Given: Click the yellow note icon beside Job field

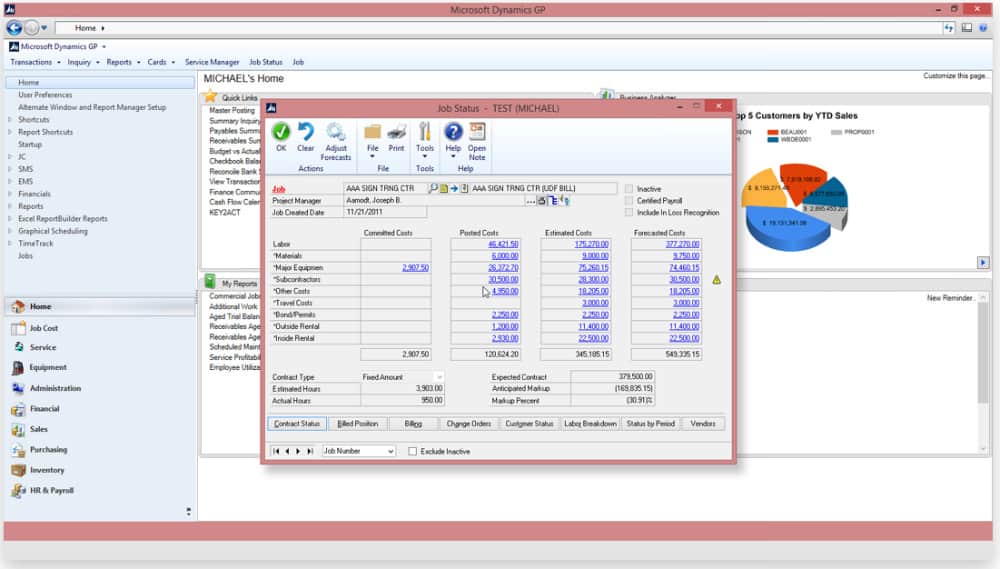Looking at the screenshot, I should point(444,188).
